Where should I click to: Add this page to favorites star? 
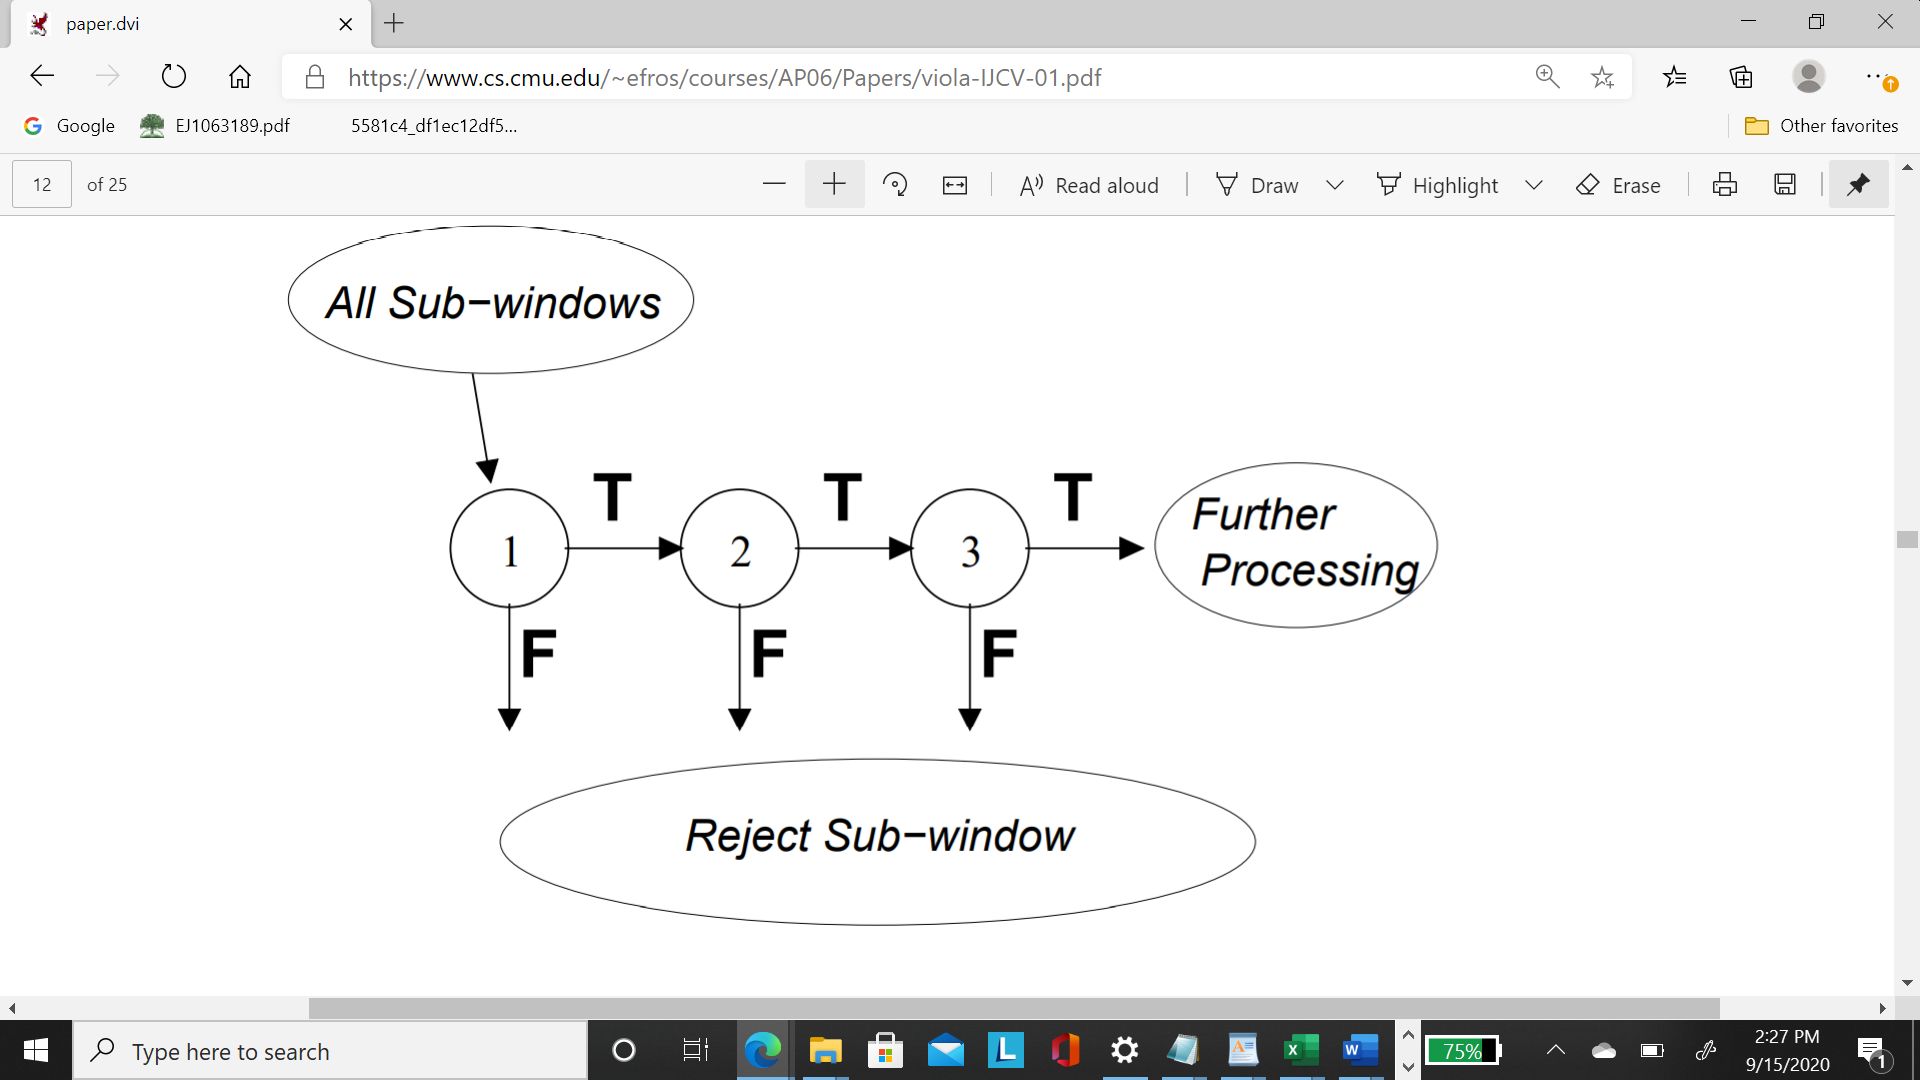[x=1602, y=77]
